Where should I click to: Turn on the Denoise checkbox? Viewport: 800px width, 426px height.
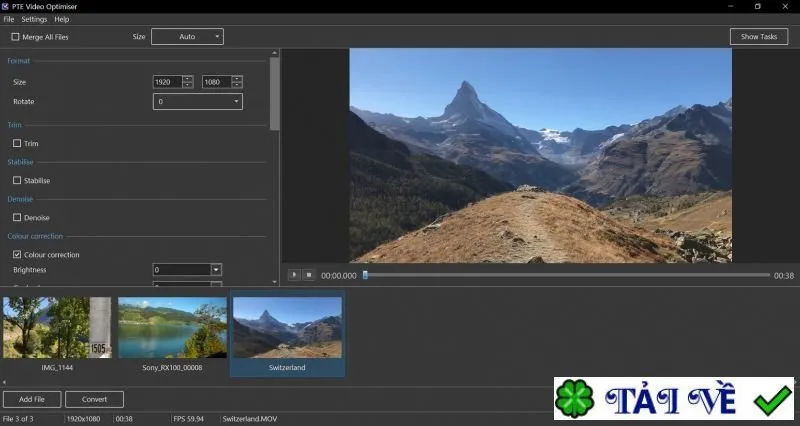pyautogui.click(x=17, y=217)
